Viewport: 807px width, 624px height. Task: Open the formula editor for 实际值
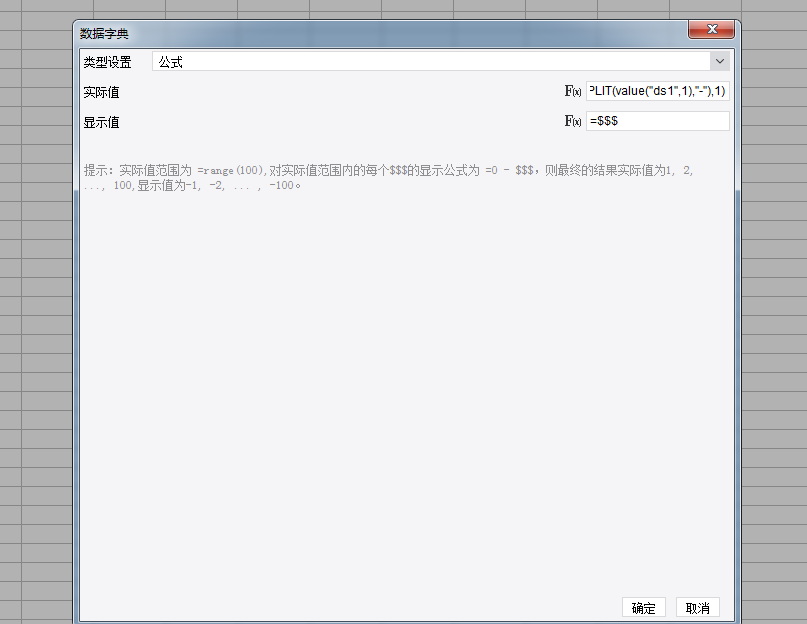coord(573,91)
